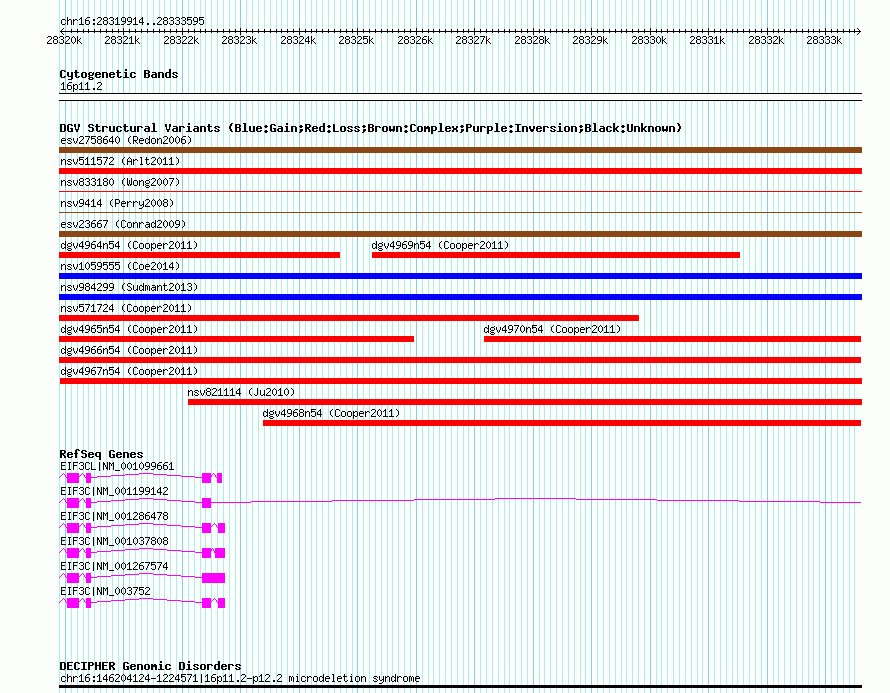The image size is (890, 693).
Task: Click the 28320k ruler tick label
Action: click(64, 40)
